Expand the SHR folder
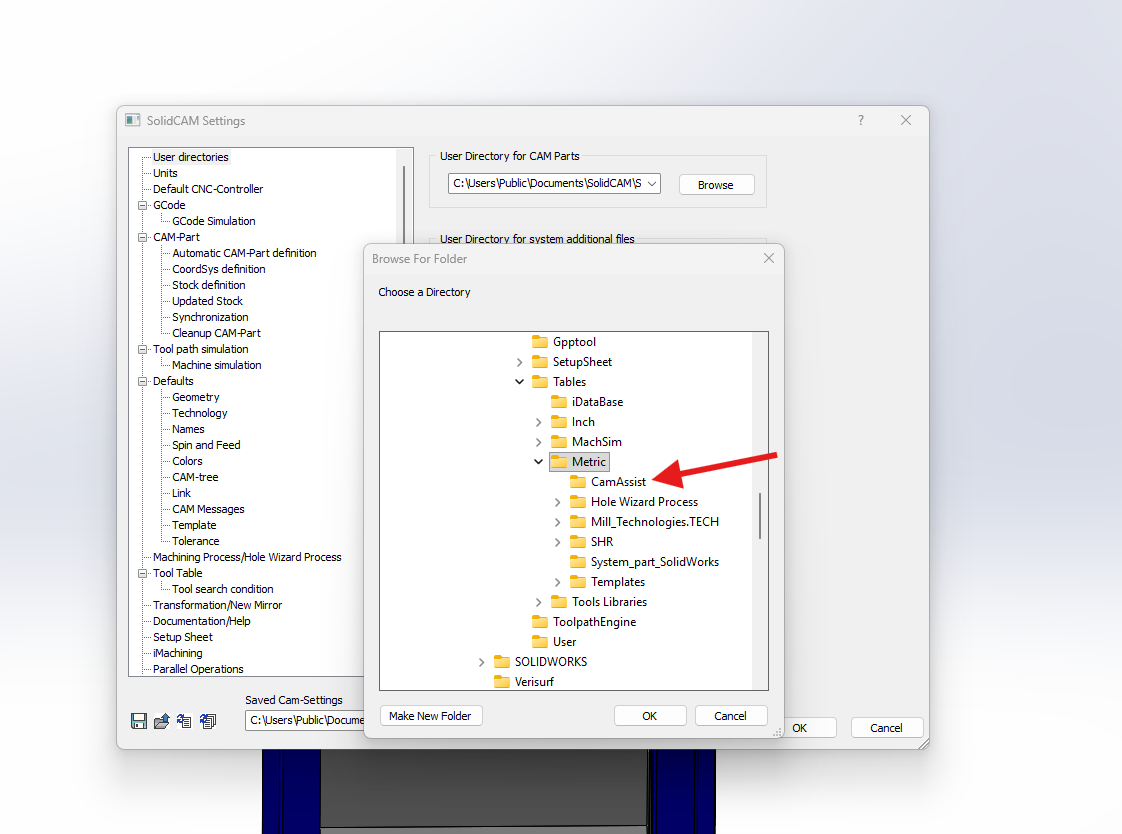The height and width of the screenshot is (834, 1122). [x=557, y=543]
